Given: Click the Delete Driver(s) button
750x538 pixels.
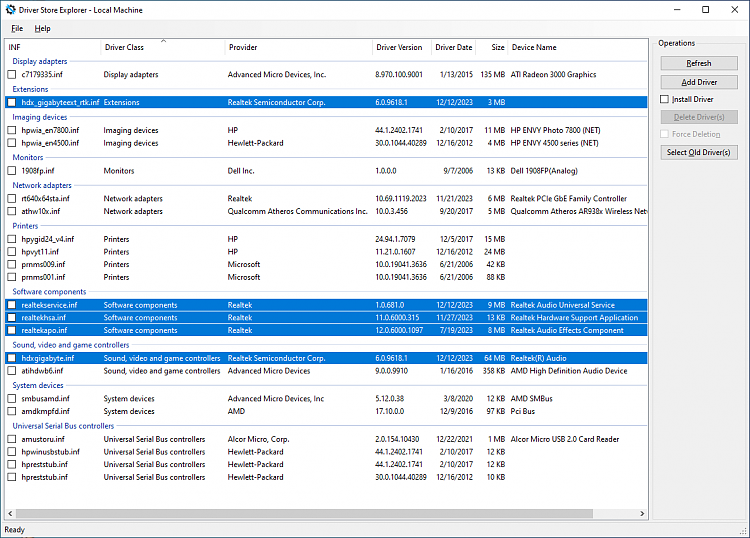Looking at the screenshot, I should point(699,117).
